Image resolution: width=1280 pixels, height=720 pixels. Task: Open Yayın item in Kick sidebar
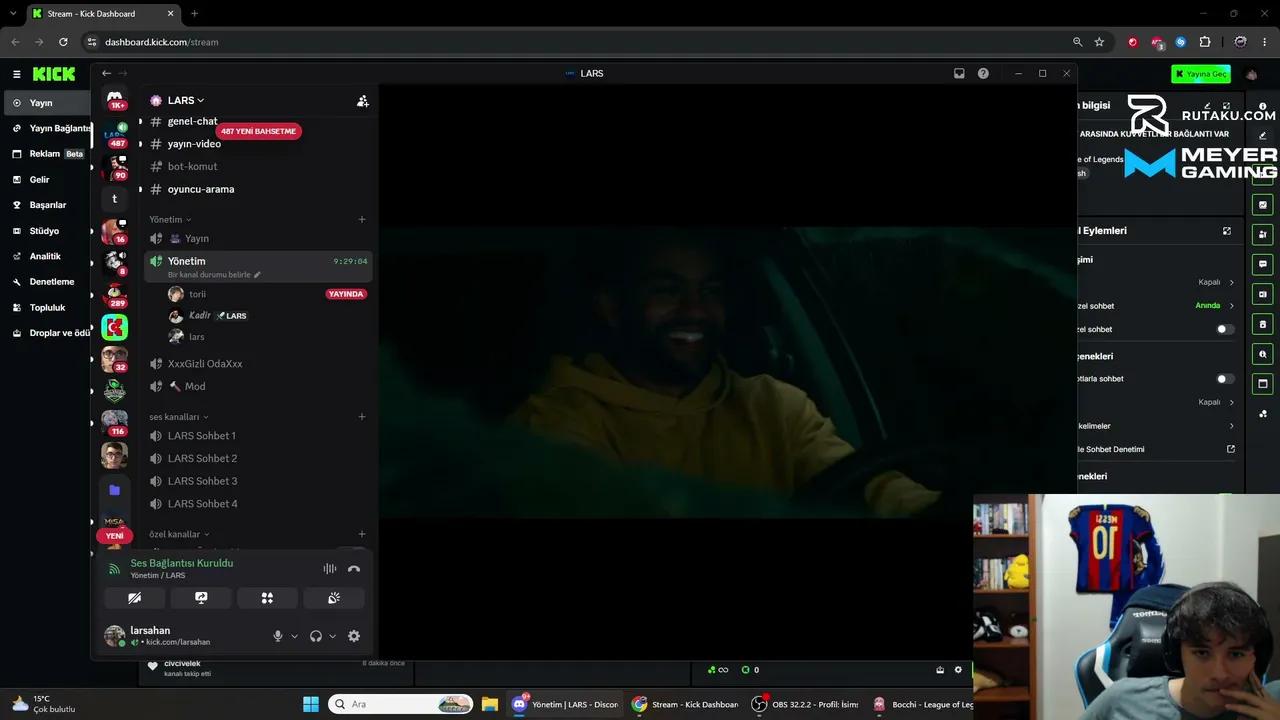(x=45, y=103)
